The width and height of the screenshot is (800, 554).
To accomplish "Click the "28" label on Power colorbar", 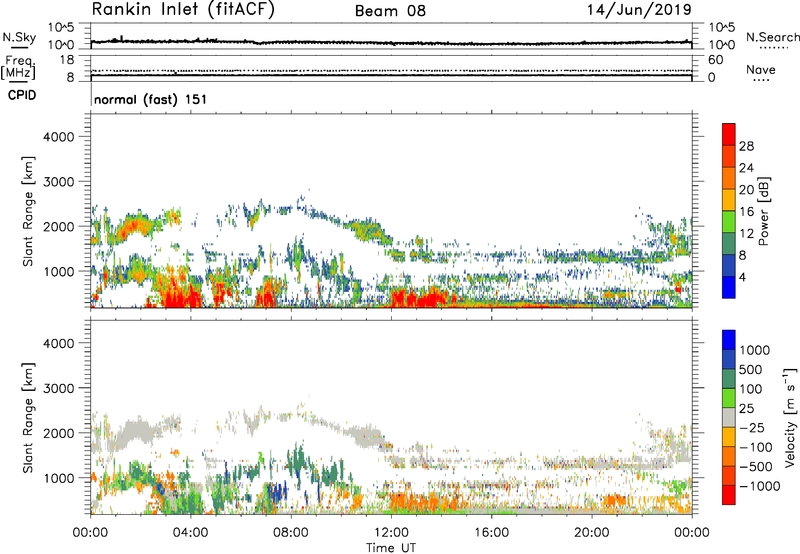I will (746, 146).
